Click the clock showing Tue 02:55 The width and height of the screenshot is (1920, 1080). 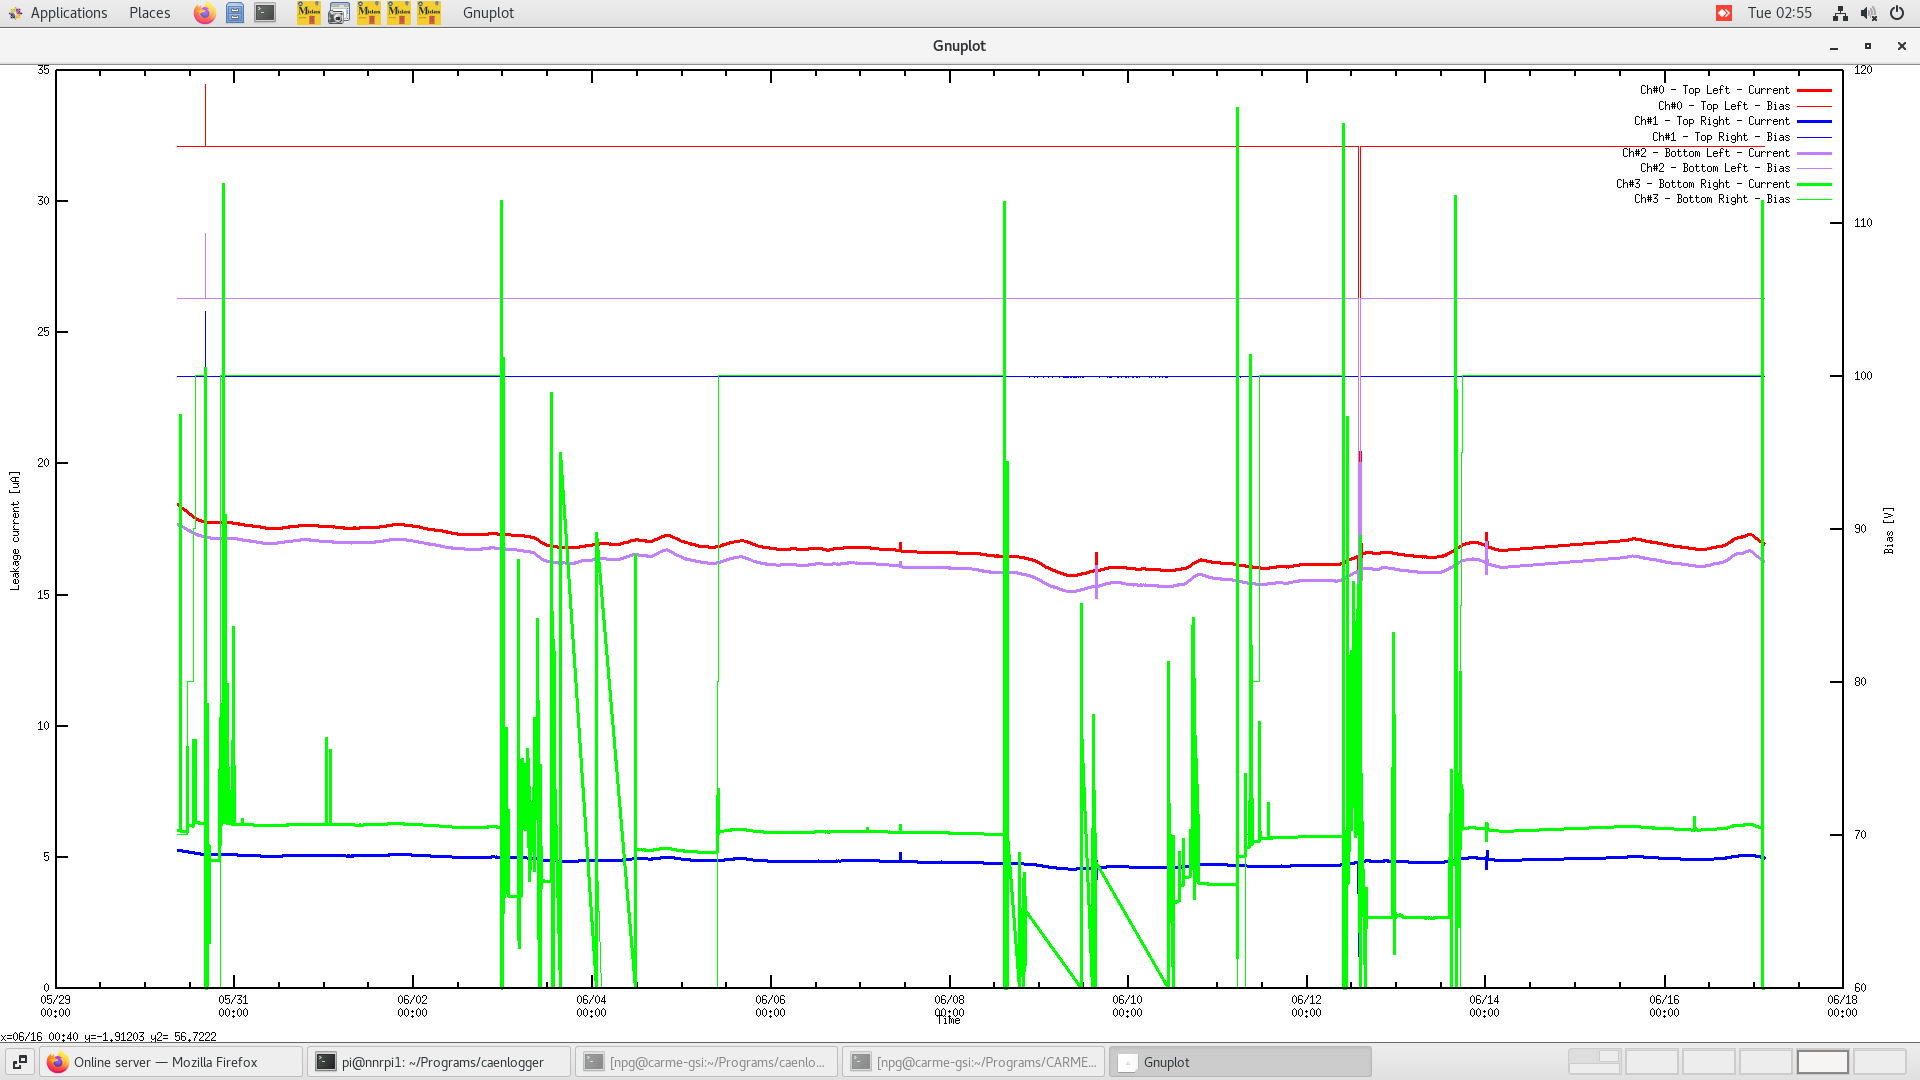[1779, 13]
